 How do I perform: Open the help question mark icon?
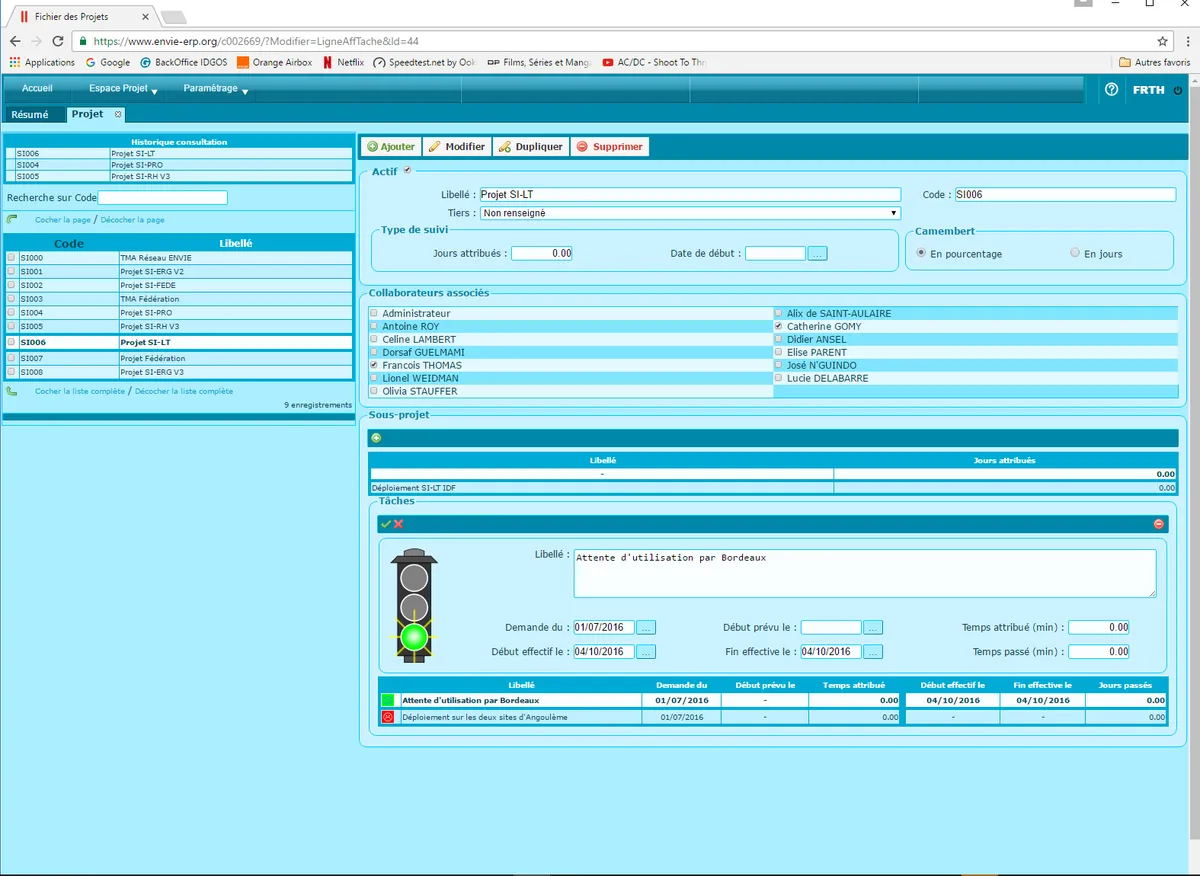(x=1111, y=90)
